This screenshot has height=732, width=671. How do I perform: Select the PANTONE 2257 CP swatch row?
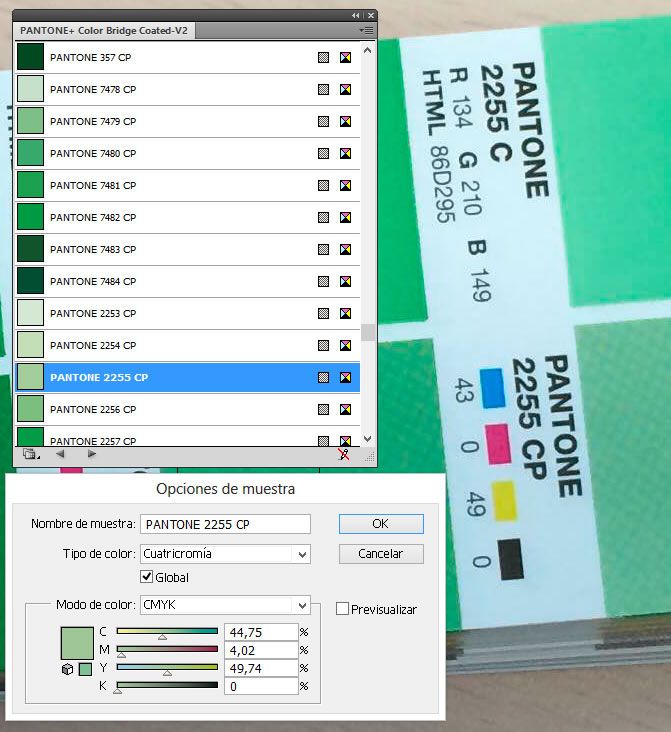coord(188,436)
